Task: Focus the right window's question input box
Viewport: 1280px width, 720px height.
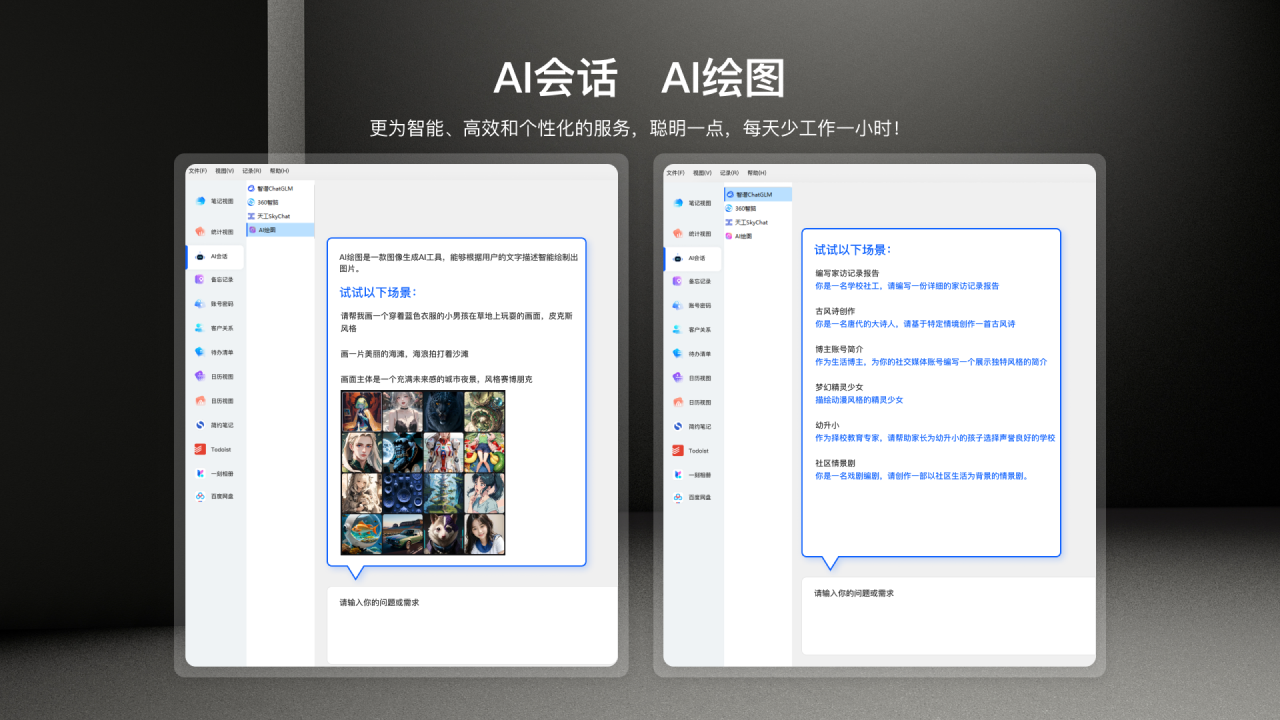Action: point(947,620)
